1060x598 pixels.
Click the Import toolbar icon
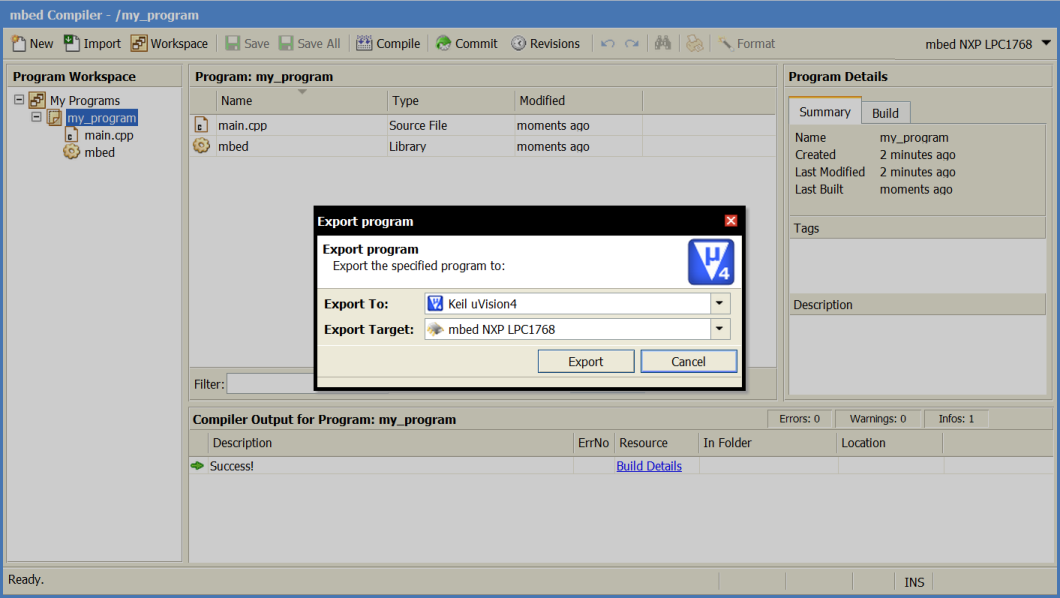point(72,43)
